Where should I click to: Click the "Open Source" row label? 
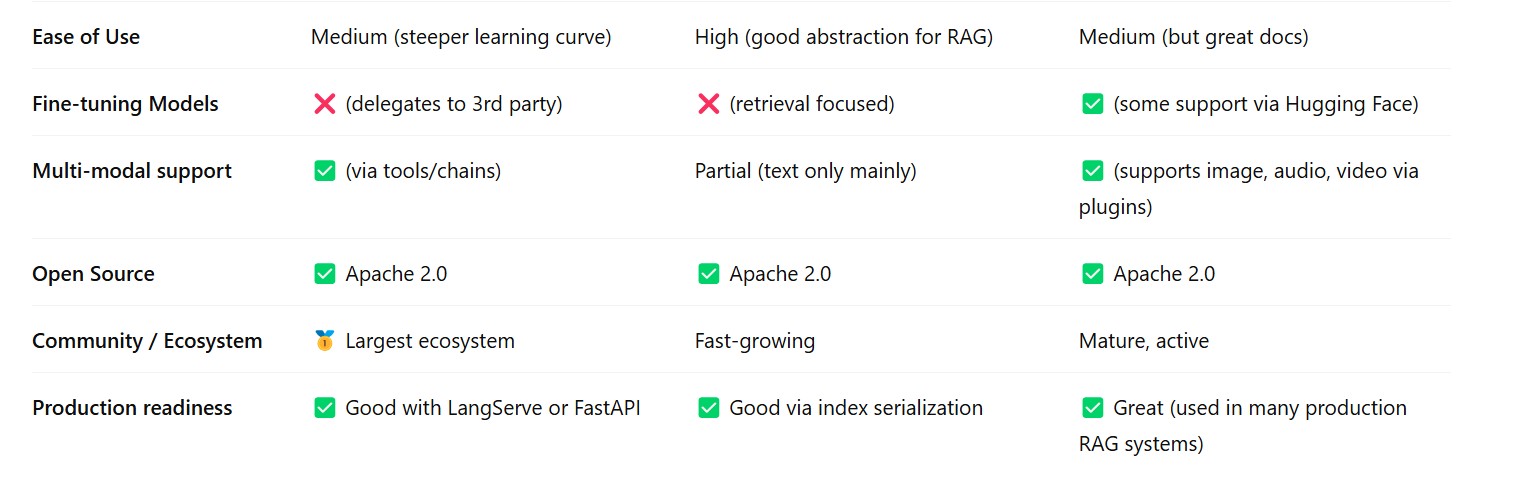tap(93, 274)
